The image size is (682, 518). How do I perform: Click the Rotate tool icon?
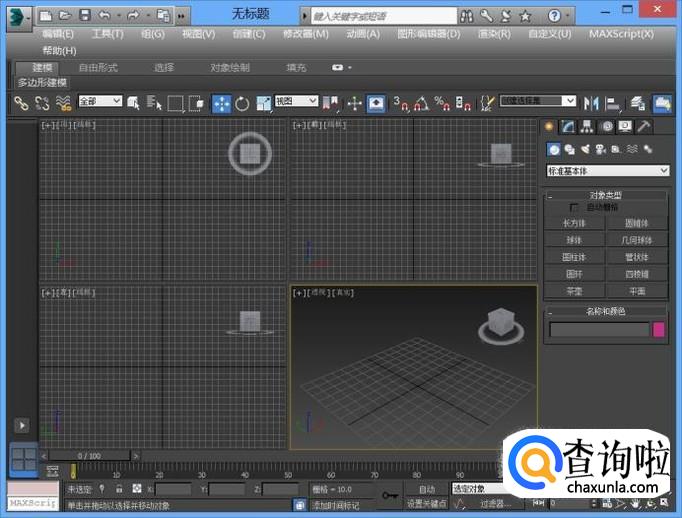(x=242, y=103)
